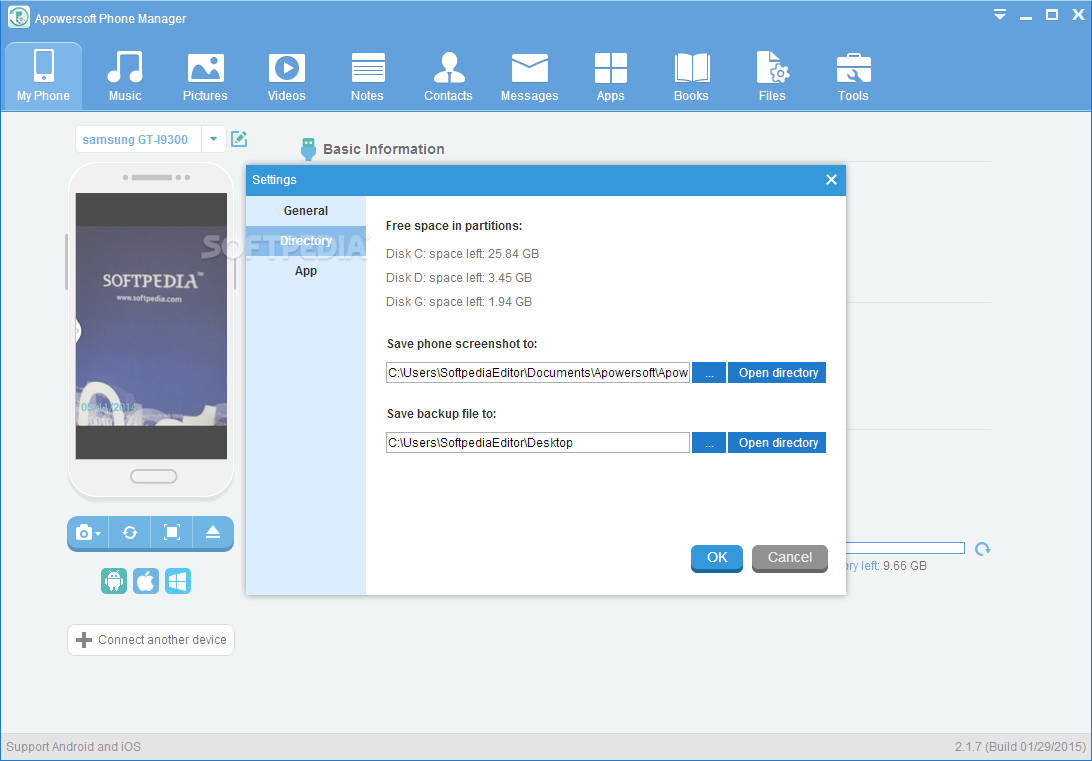Close the Settings dialog with X

click(831, 180)
